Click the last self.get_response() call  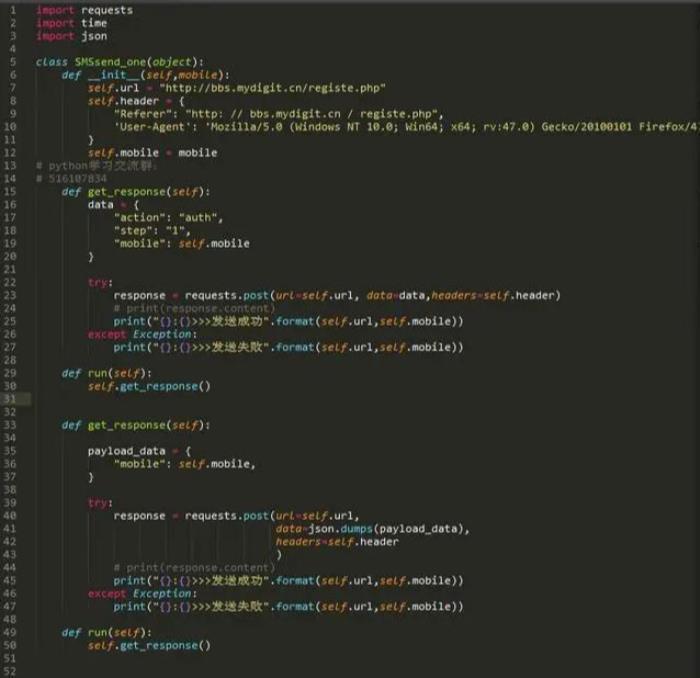click(149, 646)
